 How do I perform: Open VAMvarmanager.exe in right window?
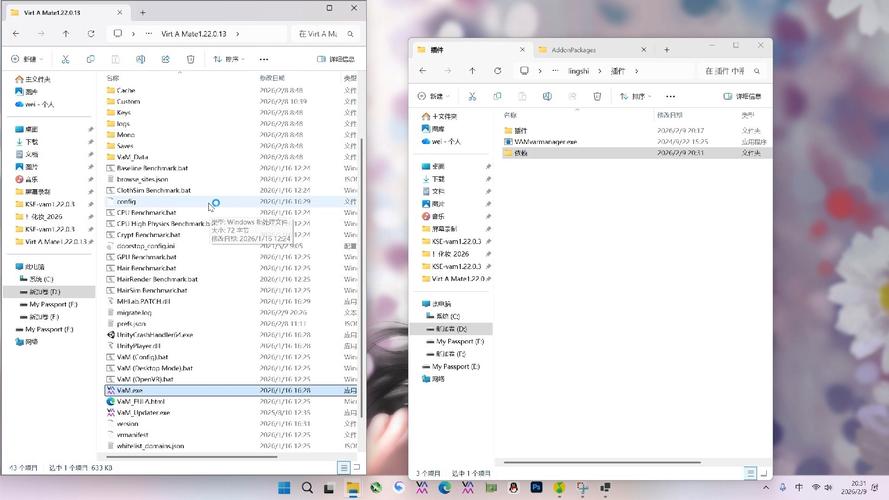(x=545, y=142)
